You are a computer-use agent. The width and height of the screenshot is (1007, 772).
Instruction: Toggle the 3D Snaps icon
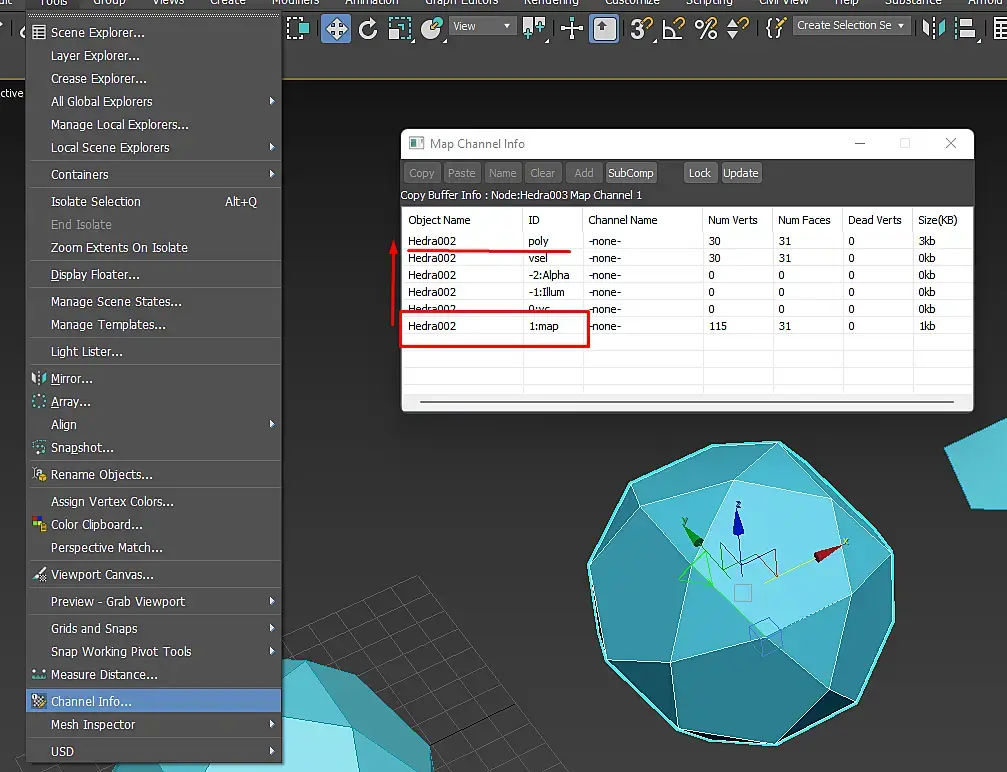pyautogui.click(x=641, y=29)
